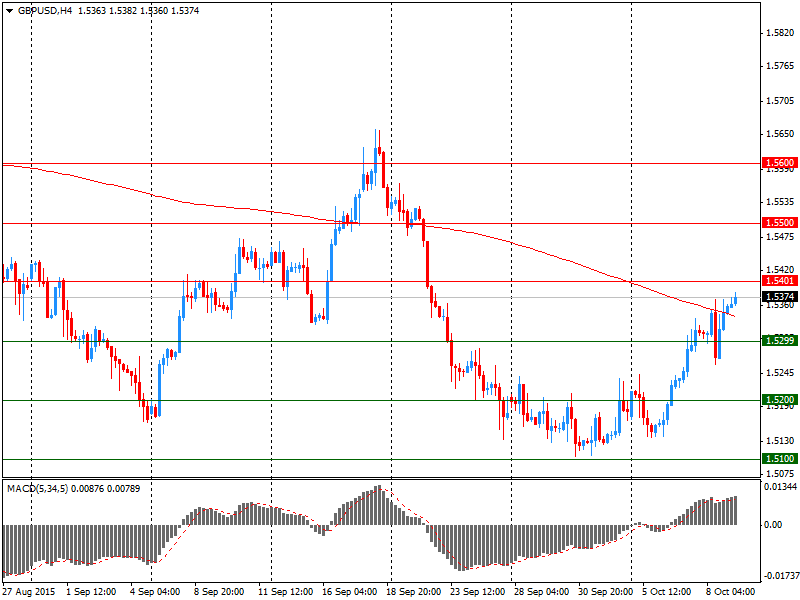The width and height of the screenshot is (800, 600).
Task: Click the 1.5299 green level label
Action: coord(780,340)
